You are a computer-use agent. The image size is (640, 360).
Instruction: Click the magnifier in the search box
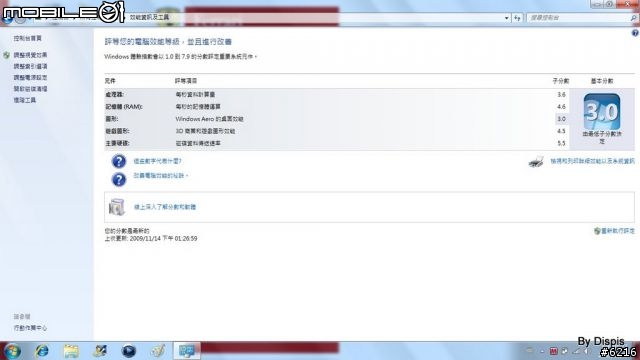633,18
